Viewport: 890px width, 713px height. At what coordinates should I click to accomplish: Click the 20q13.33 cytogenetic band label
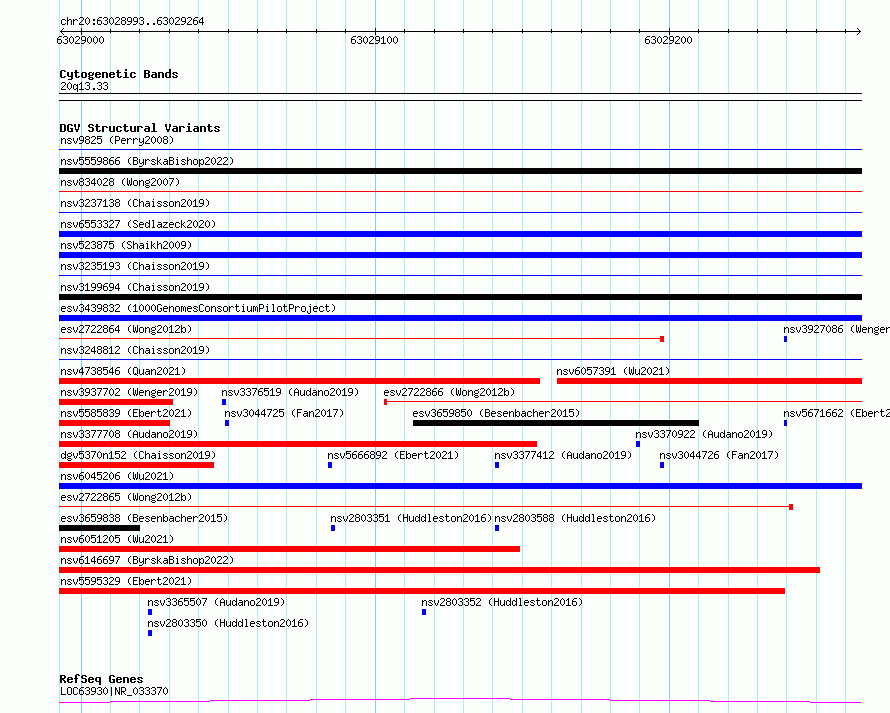click(x=84, y=86)
